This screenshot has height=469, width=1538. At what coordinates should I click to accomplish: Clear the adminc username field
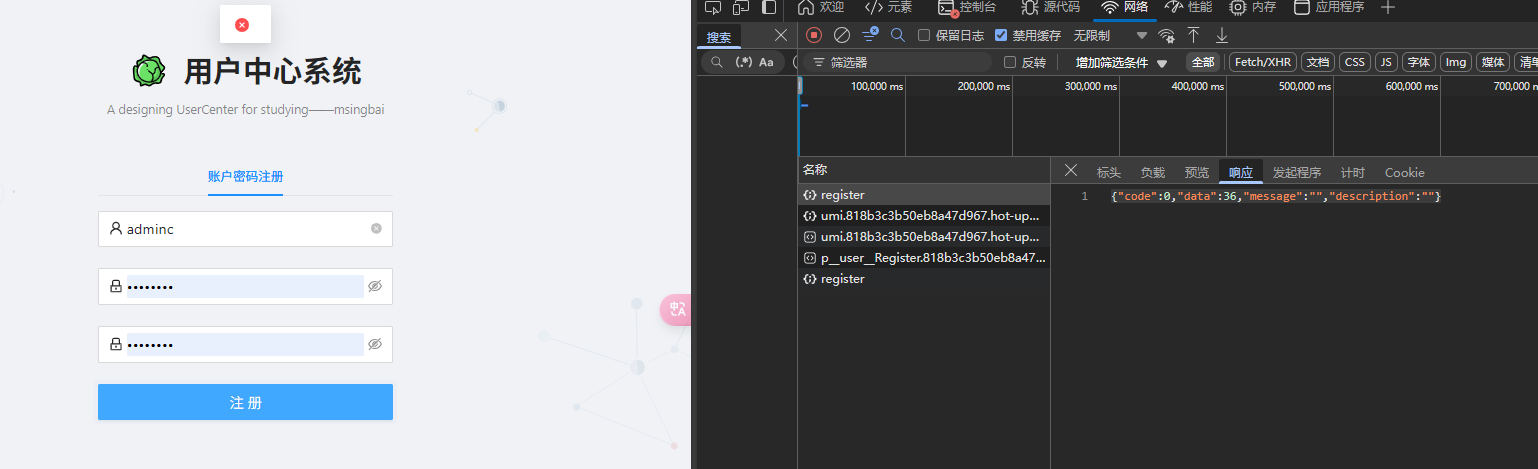point(376,229)
